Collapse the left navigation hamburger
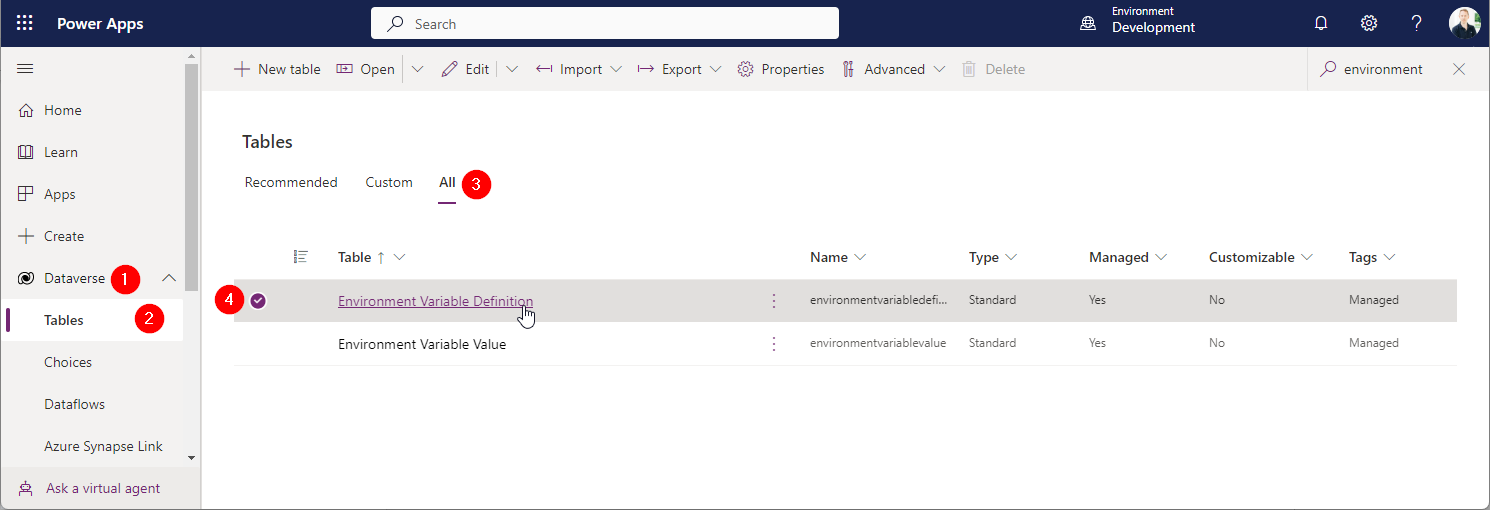This screenshot has height=510, width=1490. click(x=26, y=68)
